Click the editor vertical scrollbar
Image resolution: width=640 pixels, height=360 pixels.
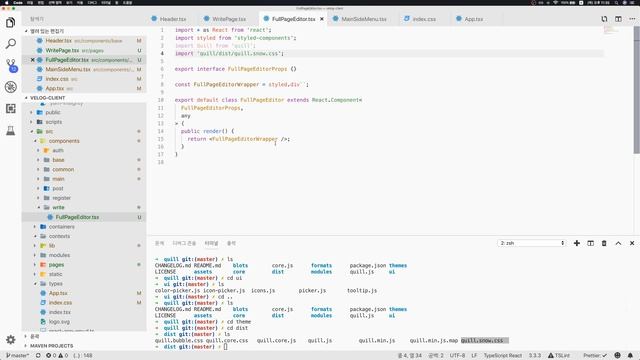click(636, 90)
